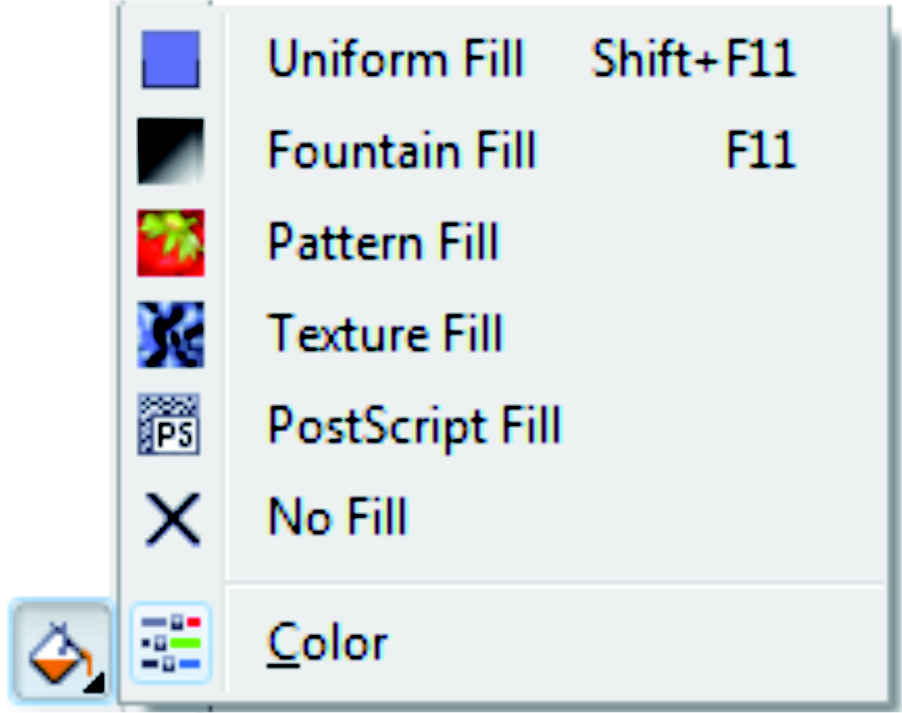902x713 pixels.
Task: Click the blue marbled Texture Fill icon
Action: pos(171,334)
